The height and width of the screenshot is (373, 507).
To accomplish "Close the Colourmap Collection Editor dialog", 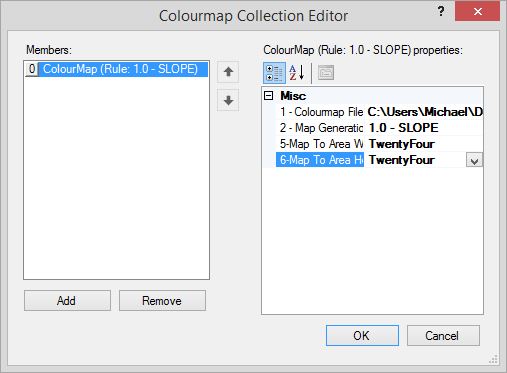I will [477, 11].
